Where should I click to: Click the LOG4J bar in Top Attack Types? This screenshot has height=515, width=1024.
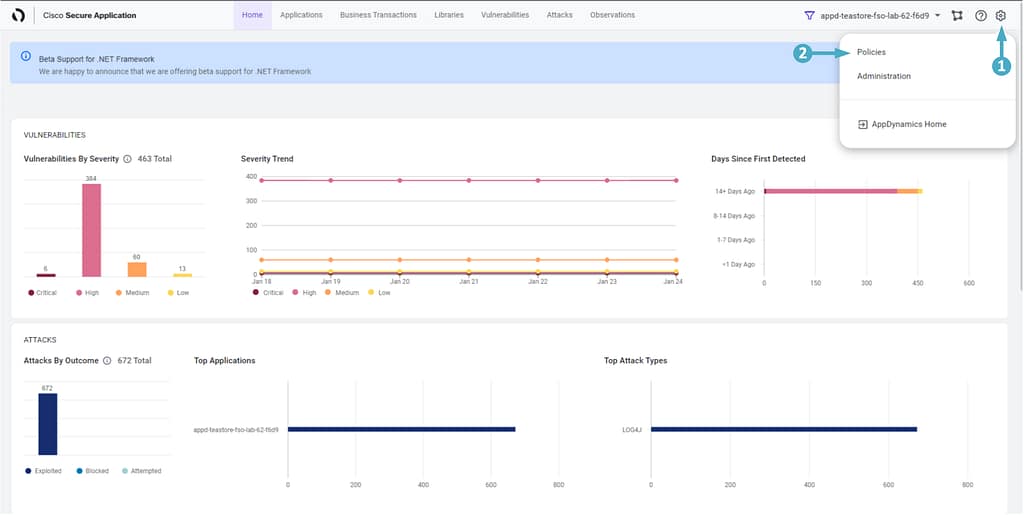[784, 429]
